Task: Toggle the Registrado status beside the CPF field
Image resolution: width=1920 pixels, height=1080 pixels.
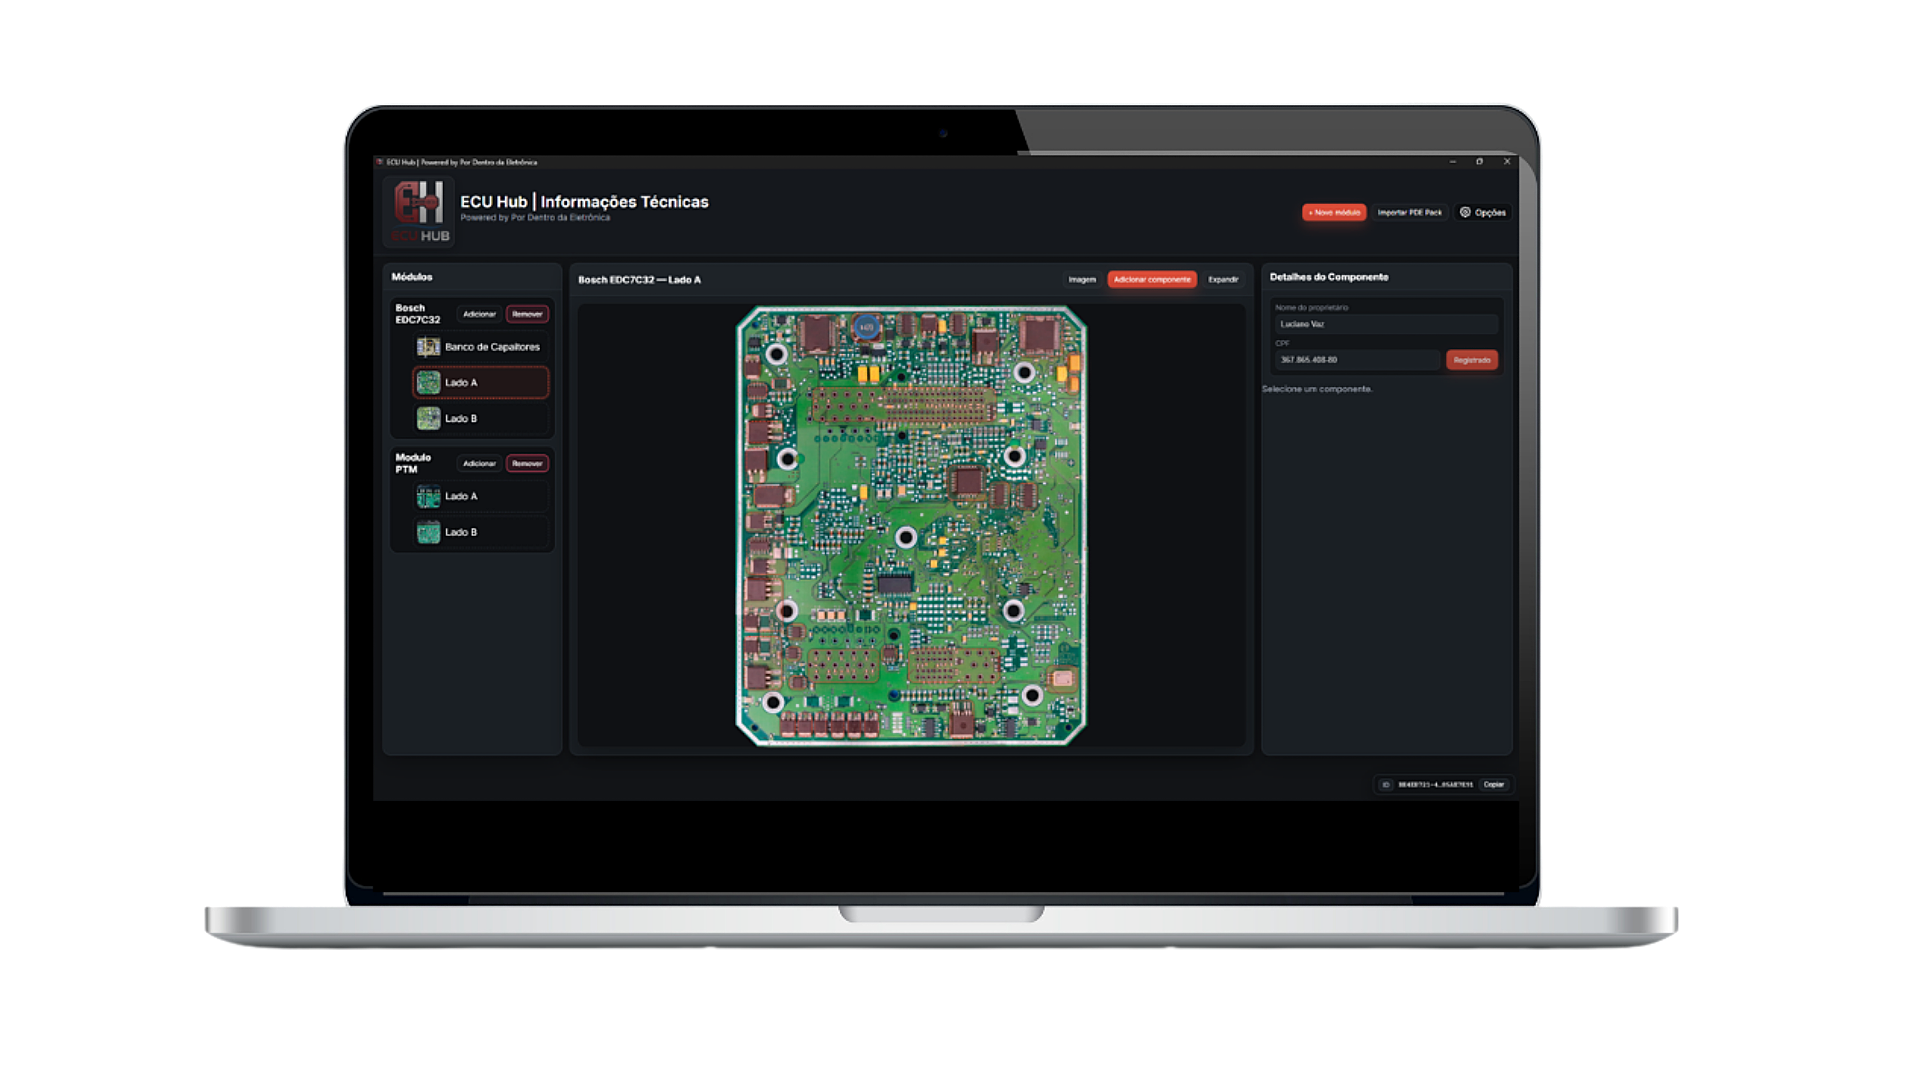Action: pos(1473,360)
